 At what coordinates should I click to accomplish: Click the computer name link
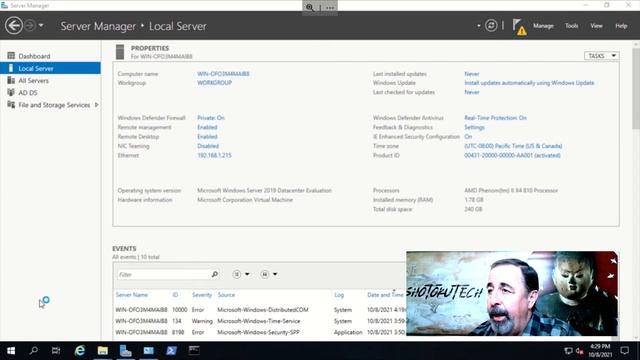[x=223, y=74]
